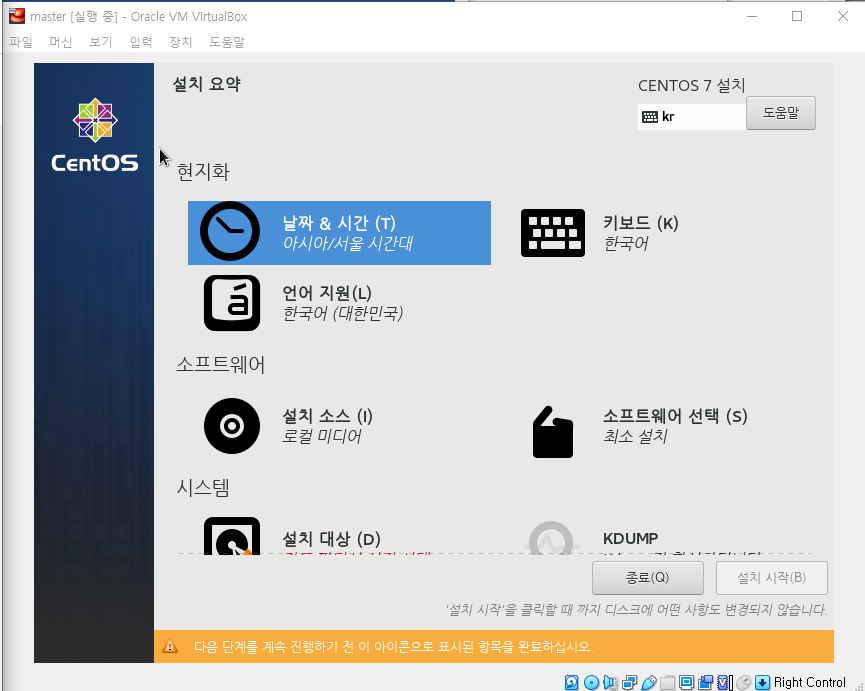Click the shared folders status icon
The width and height of the screenshot is (865, 691).
(668, 682)
